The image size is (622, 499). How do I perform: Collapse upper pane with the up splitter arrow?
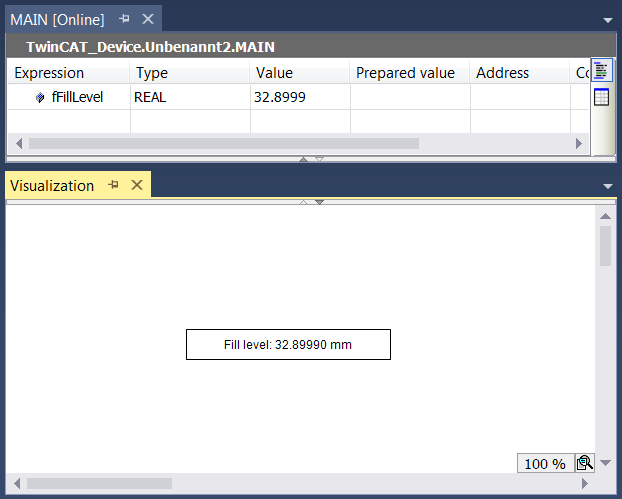point(303,159)
